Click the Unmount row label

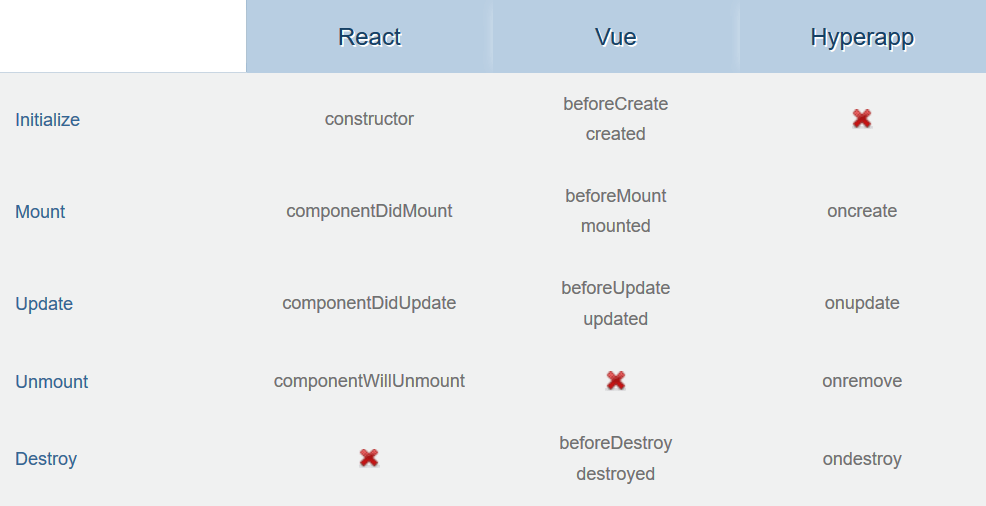coord(51,382)
